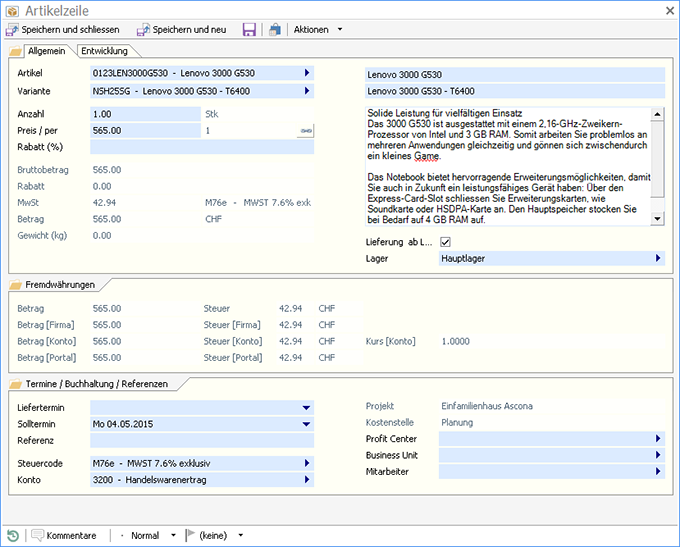This screenshot has height=547, width=680.
Task: Click the Preis field showing 565.00
Action: 145,131
